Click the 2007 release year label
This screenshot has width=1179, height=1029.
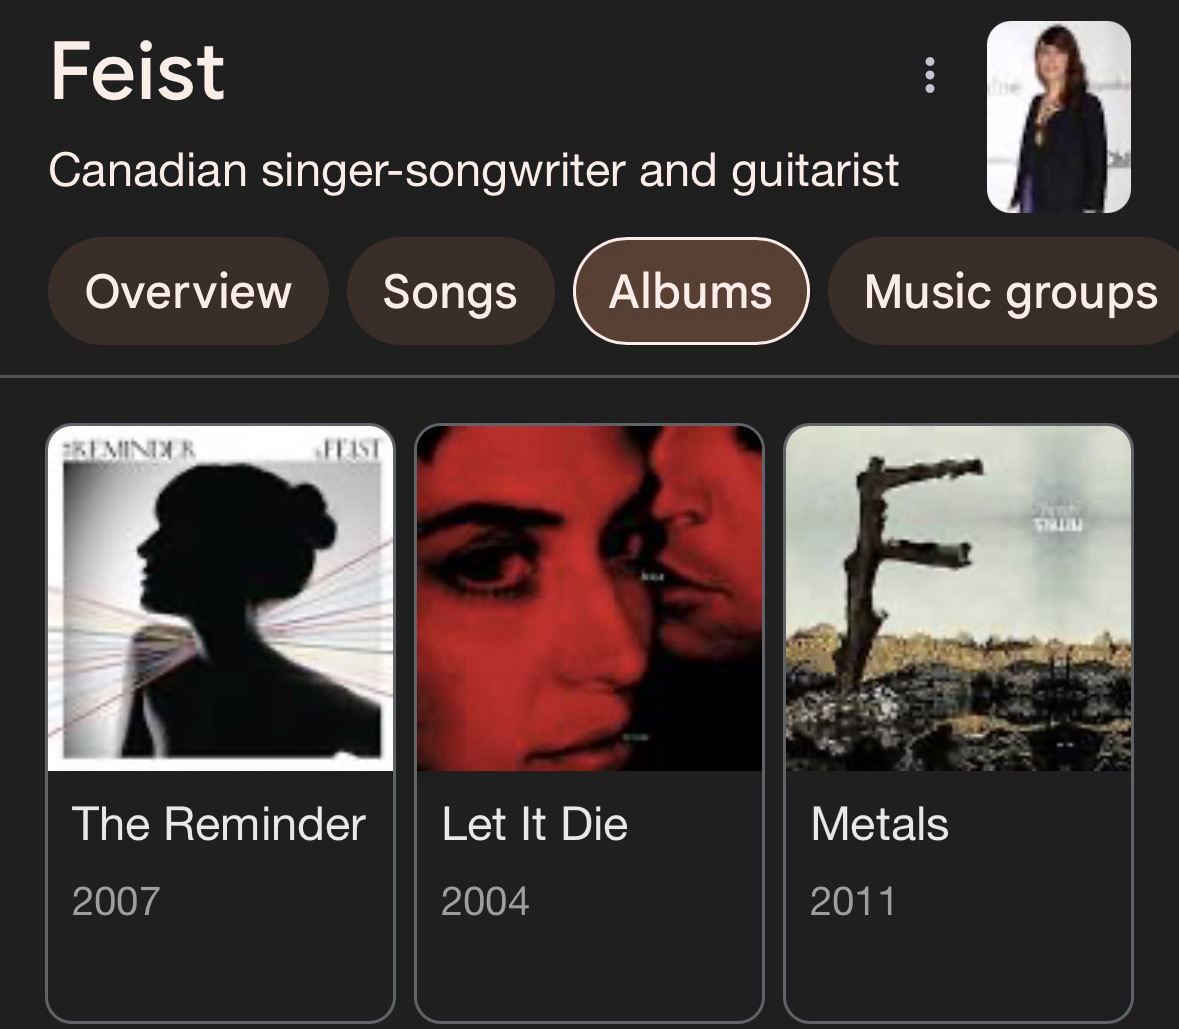116,901
